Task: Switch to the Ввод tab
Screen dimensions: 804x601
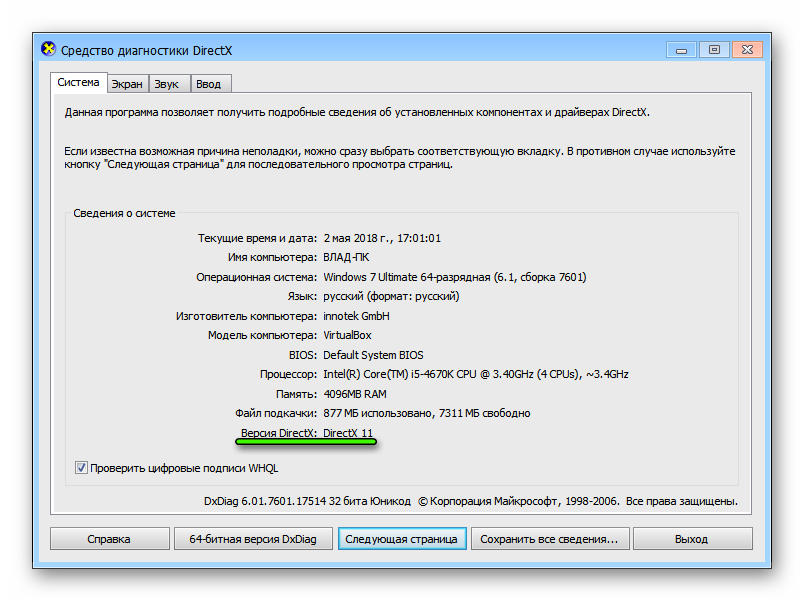Action: click(209, 84)
